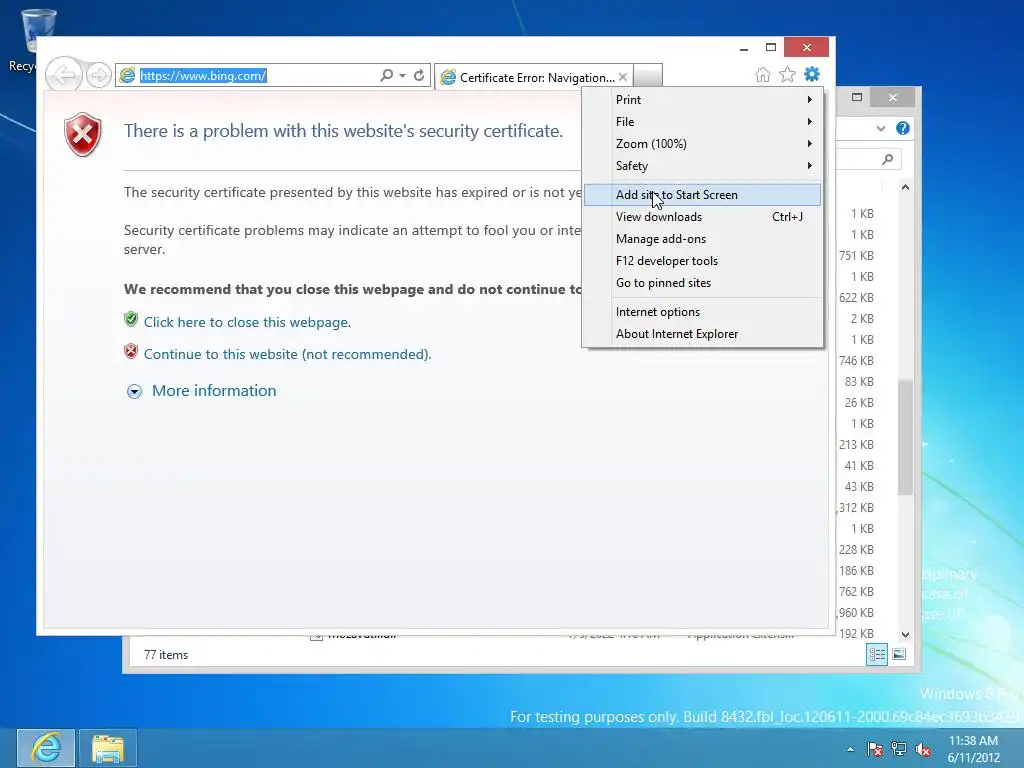Open the taskbar clock showing 11:38 AM

973,749
